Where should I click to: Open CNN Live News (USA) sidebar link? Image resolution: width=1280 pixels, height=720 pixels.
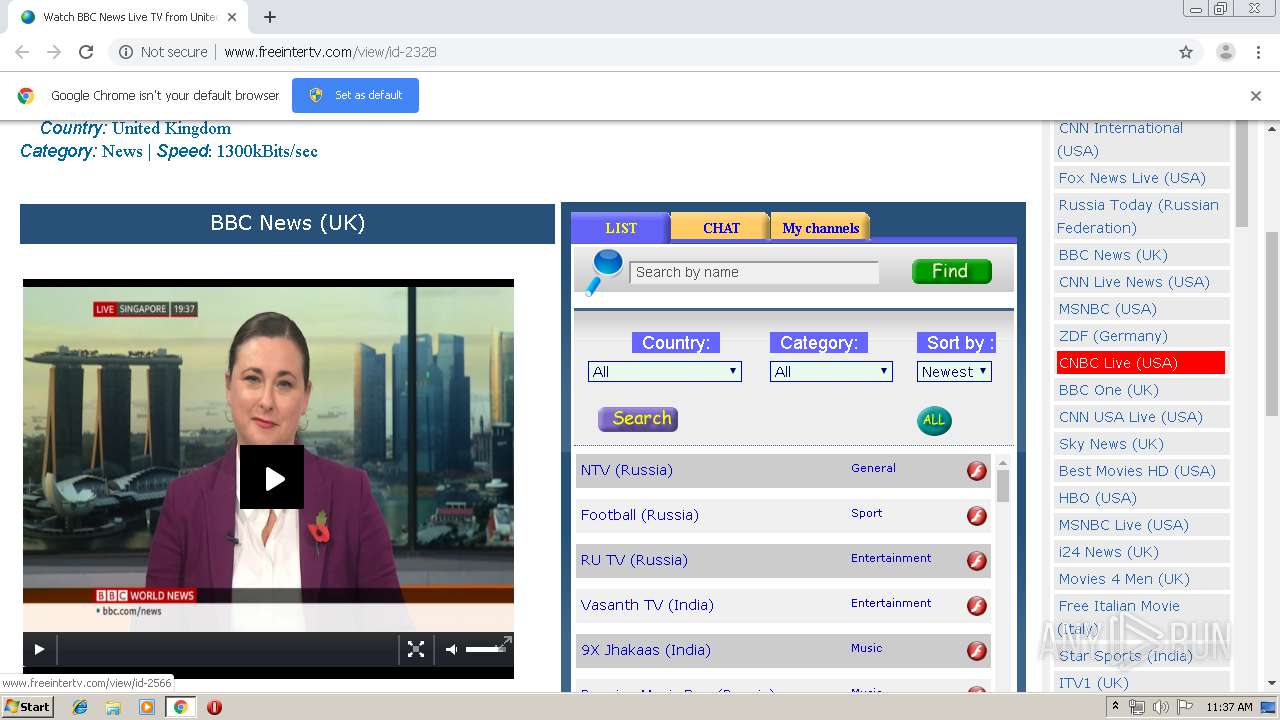click(1134, 282)
